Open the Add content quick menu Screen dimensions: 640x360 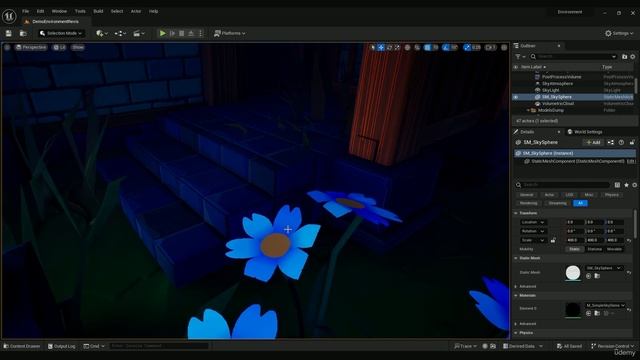[101, 33]
